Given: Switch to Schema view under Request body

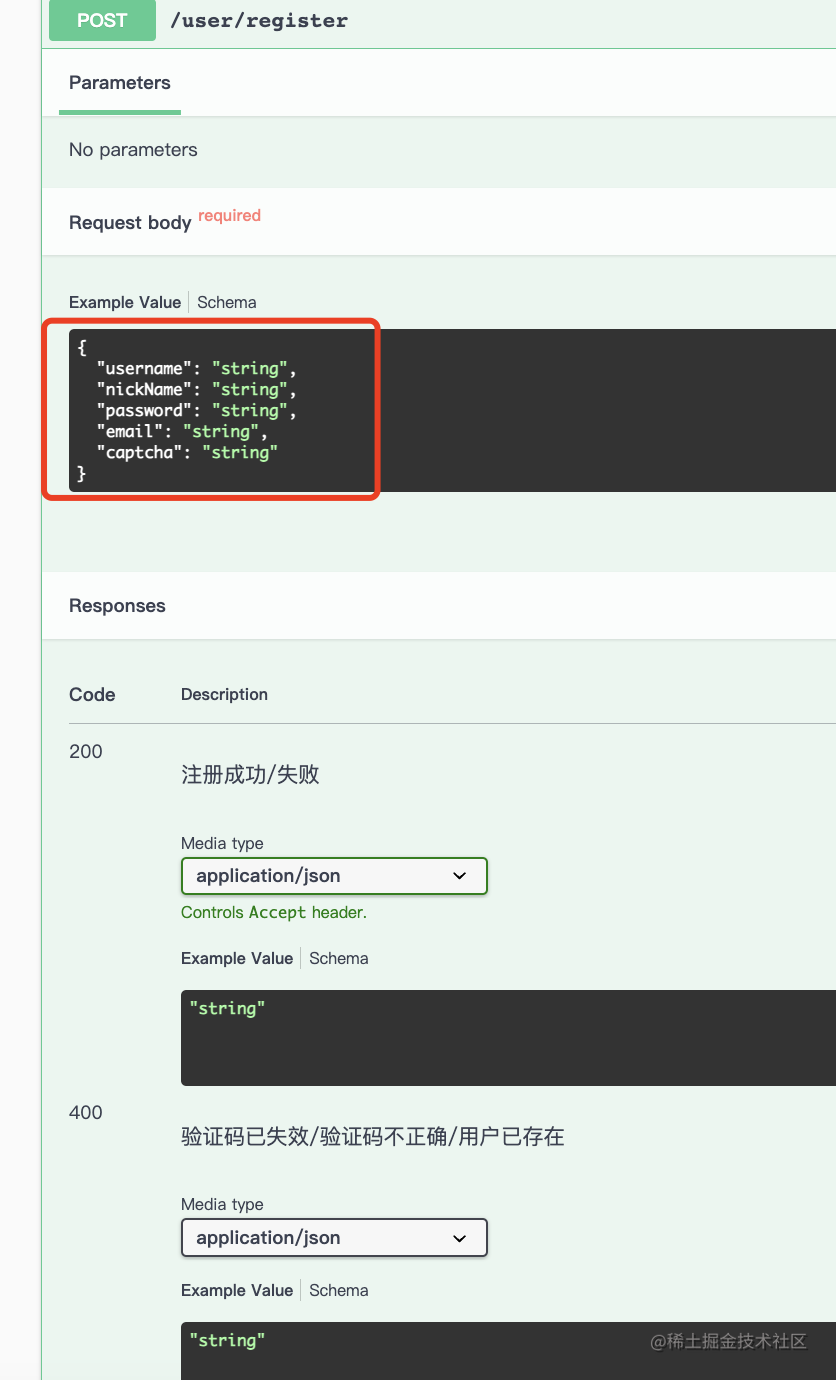Looking at the screenshot, I should [227, 302].
